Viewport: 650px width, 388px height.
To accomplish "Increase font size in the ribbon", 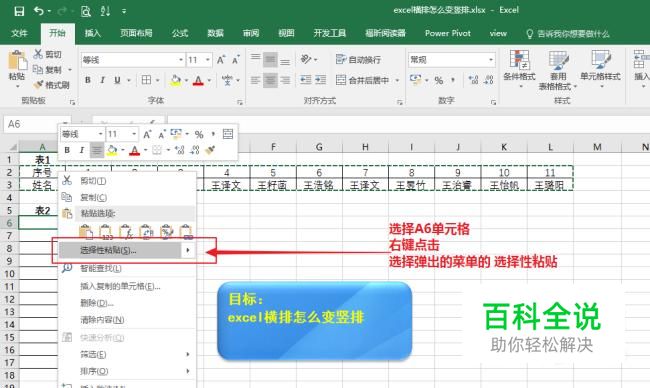I will tap(221, 60).
